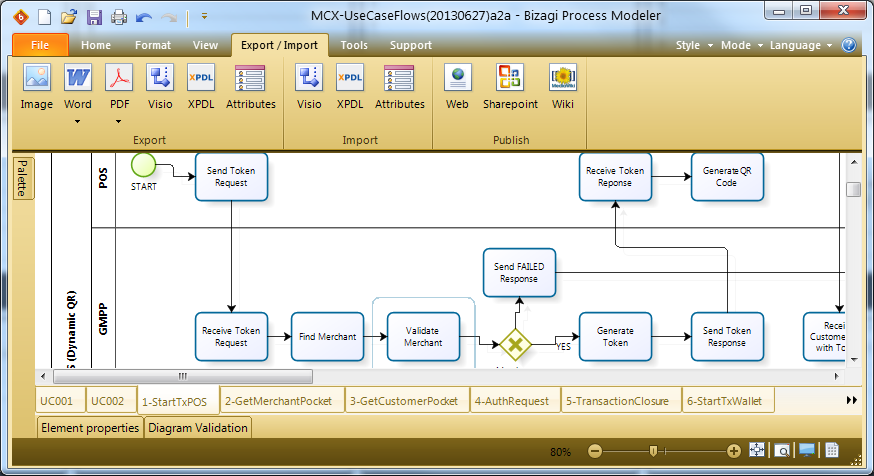Open the Language dropdown menu
This screenshot has height=476, width=874.
801,45
